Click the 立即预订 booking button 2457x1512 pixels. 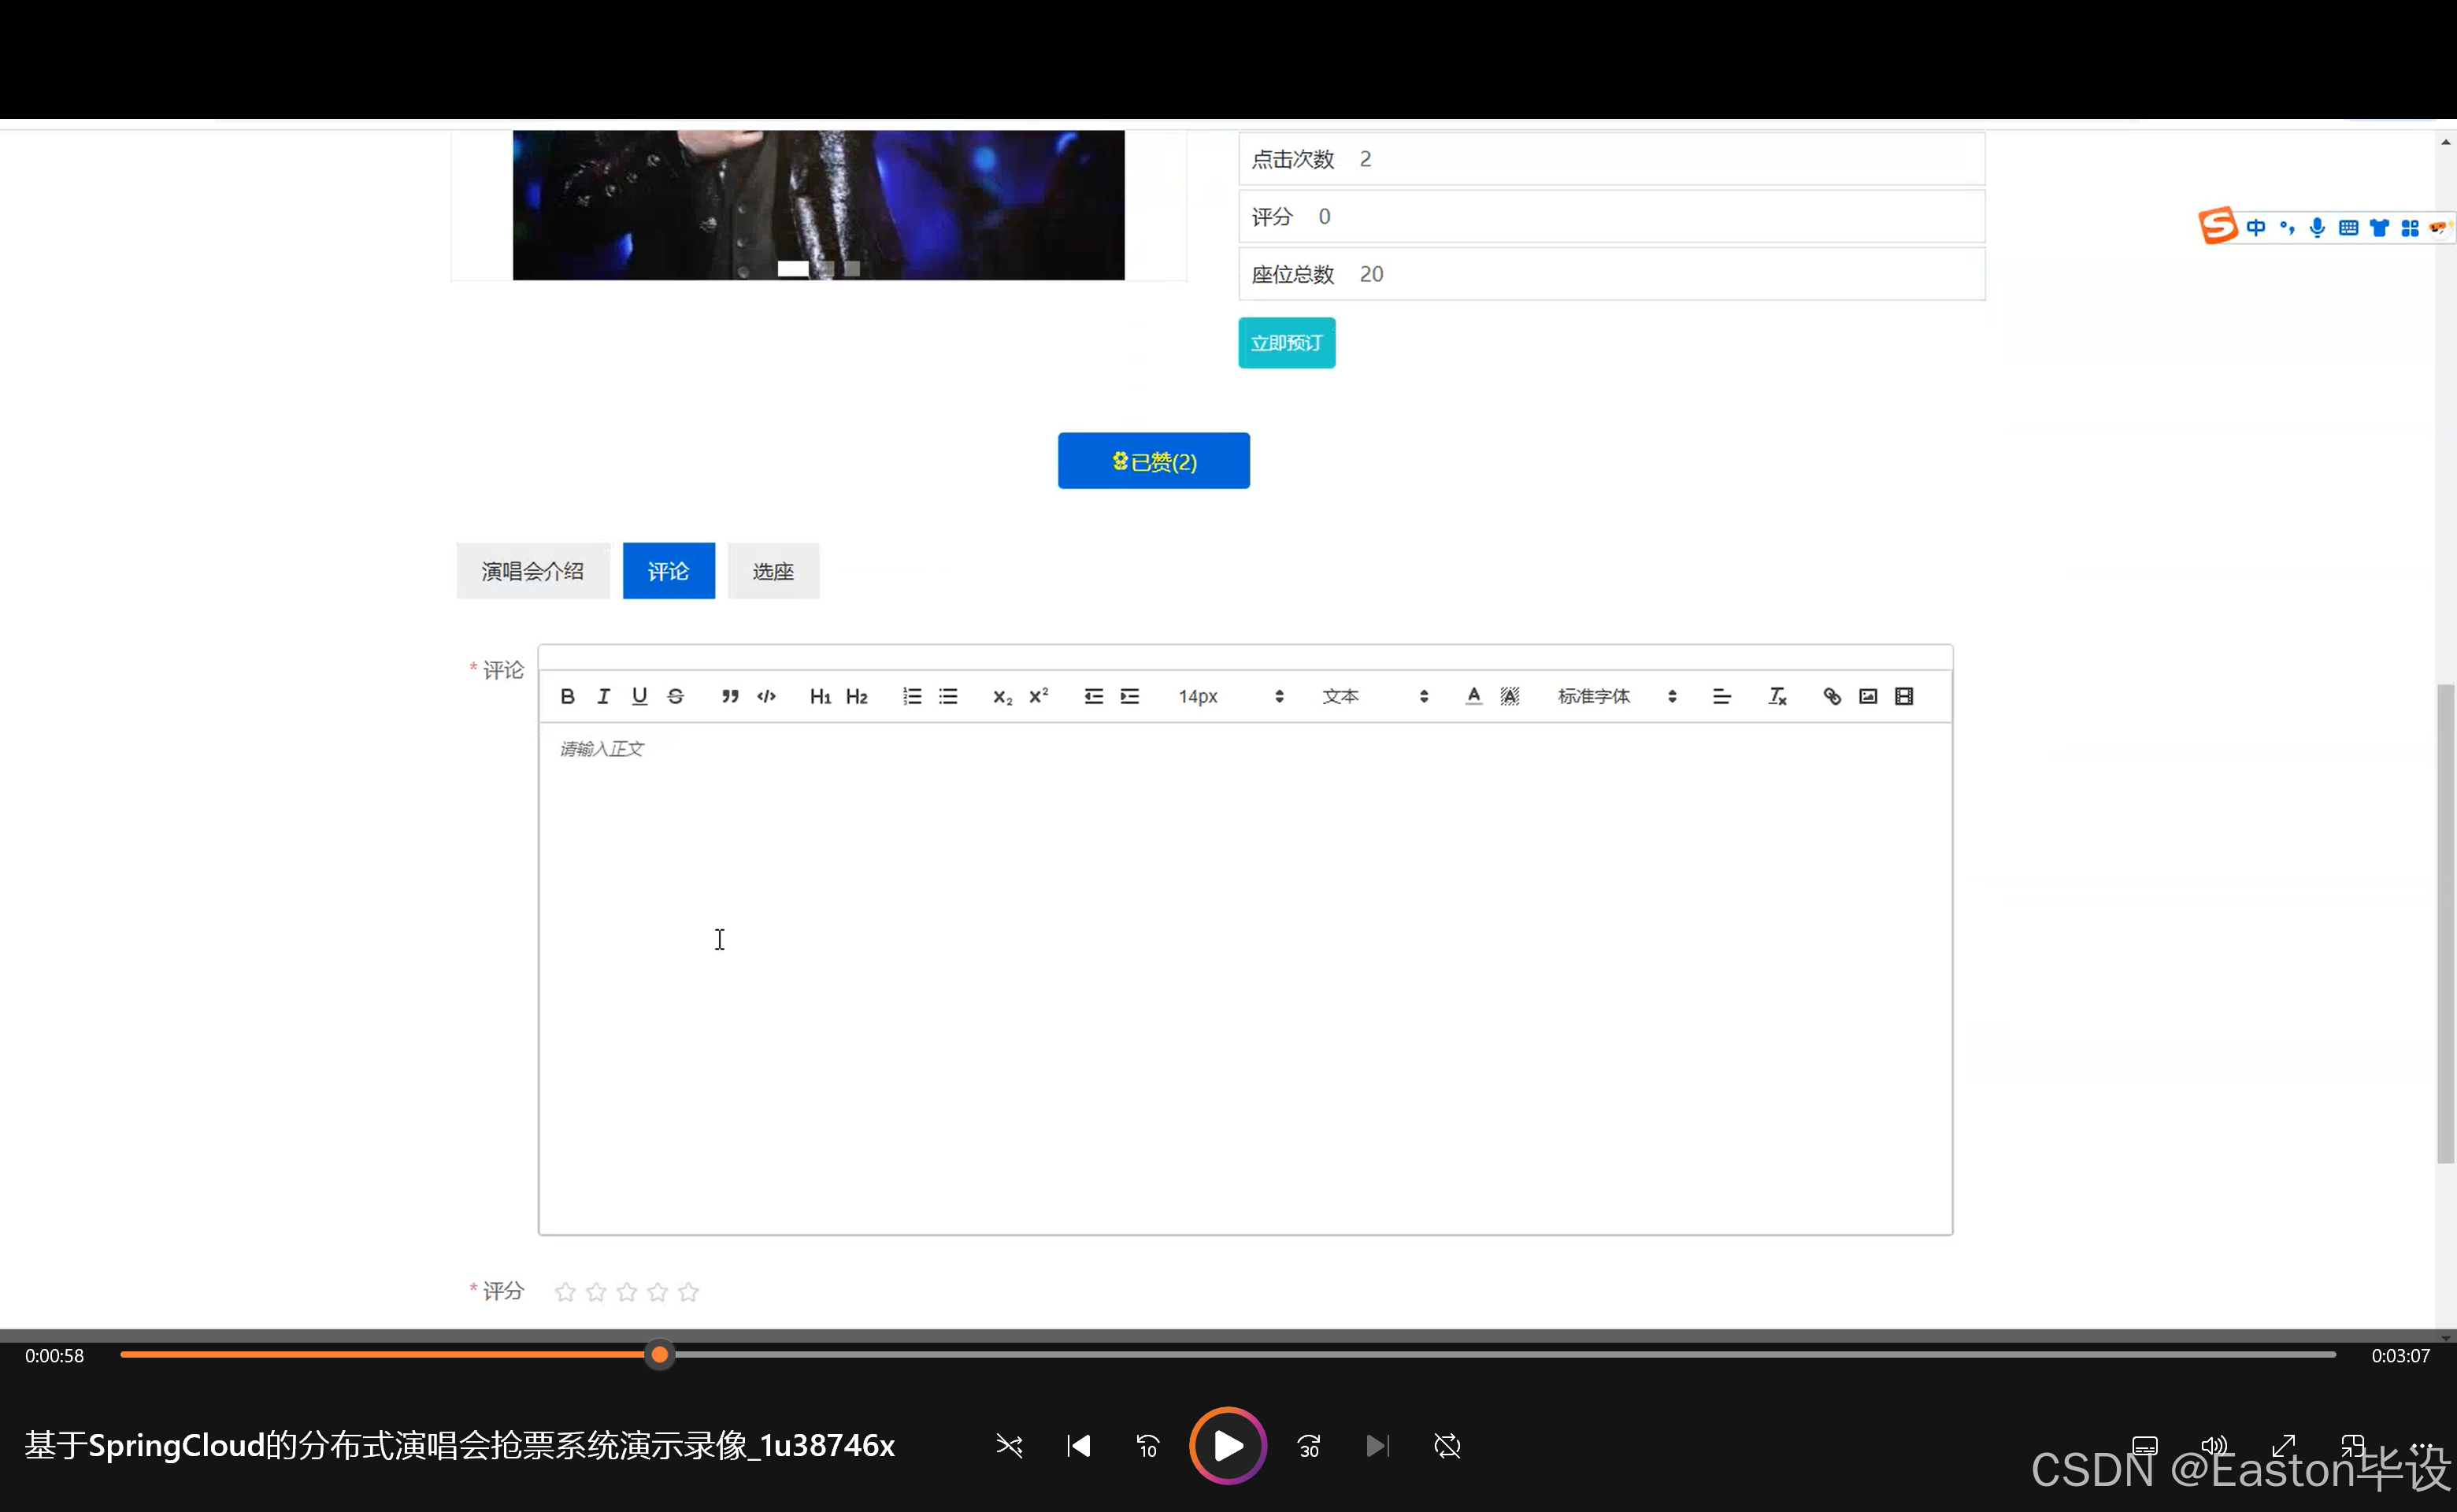click(x=1286, y=343)
